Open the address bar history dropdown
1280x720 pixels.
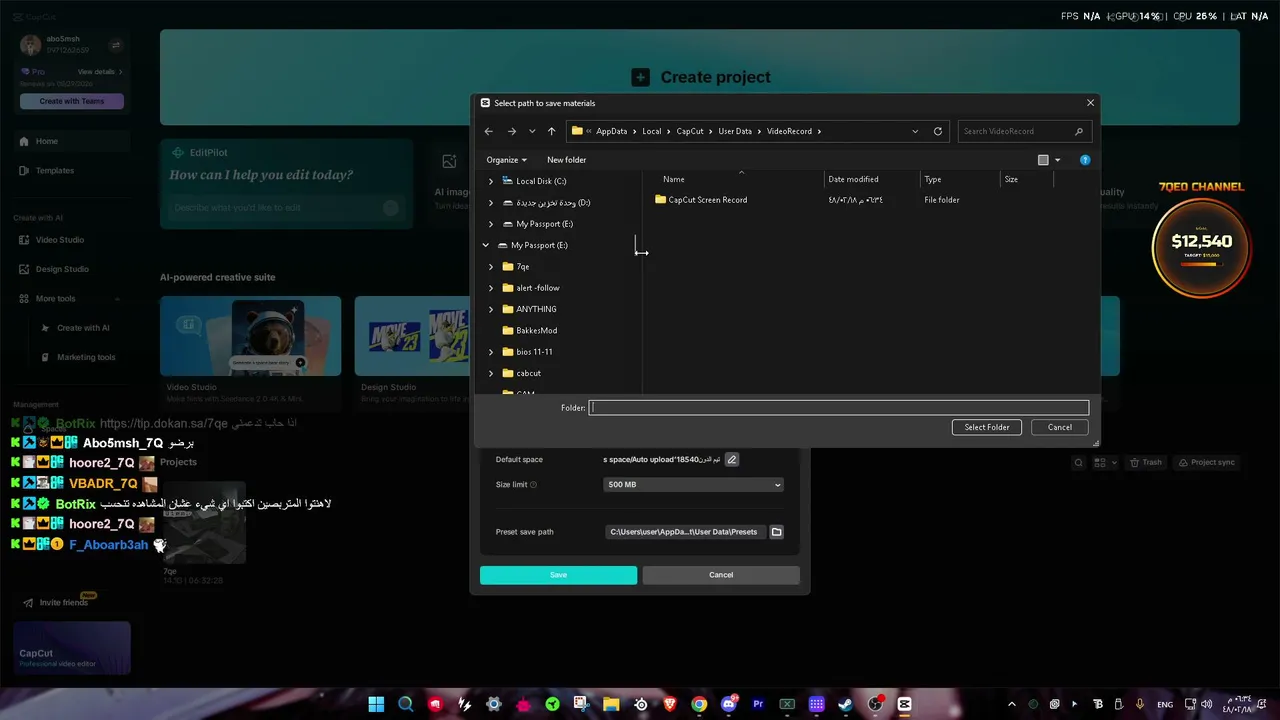915,131
